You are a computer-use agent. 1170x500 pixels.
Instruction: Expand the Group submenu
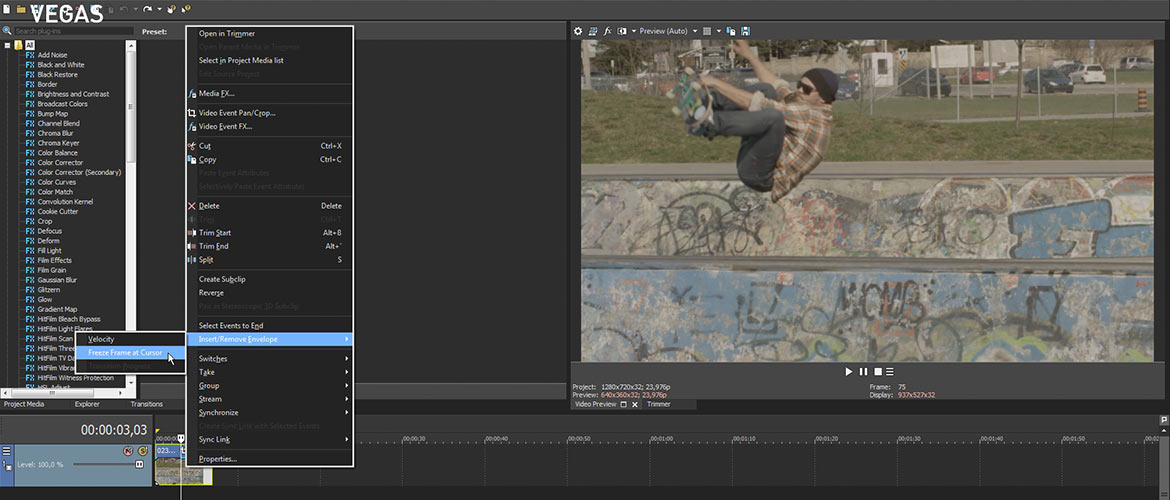pyautogui.click(x=269, y=385)
